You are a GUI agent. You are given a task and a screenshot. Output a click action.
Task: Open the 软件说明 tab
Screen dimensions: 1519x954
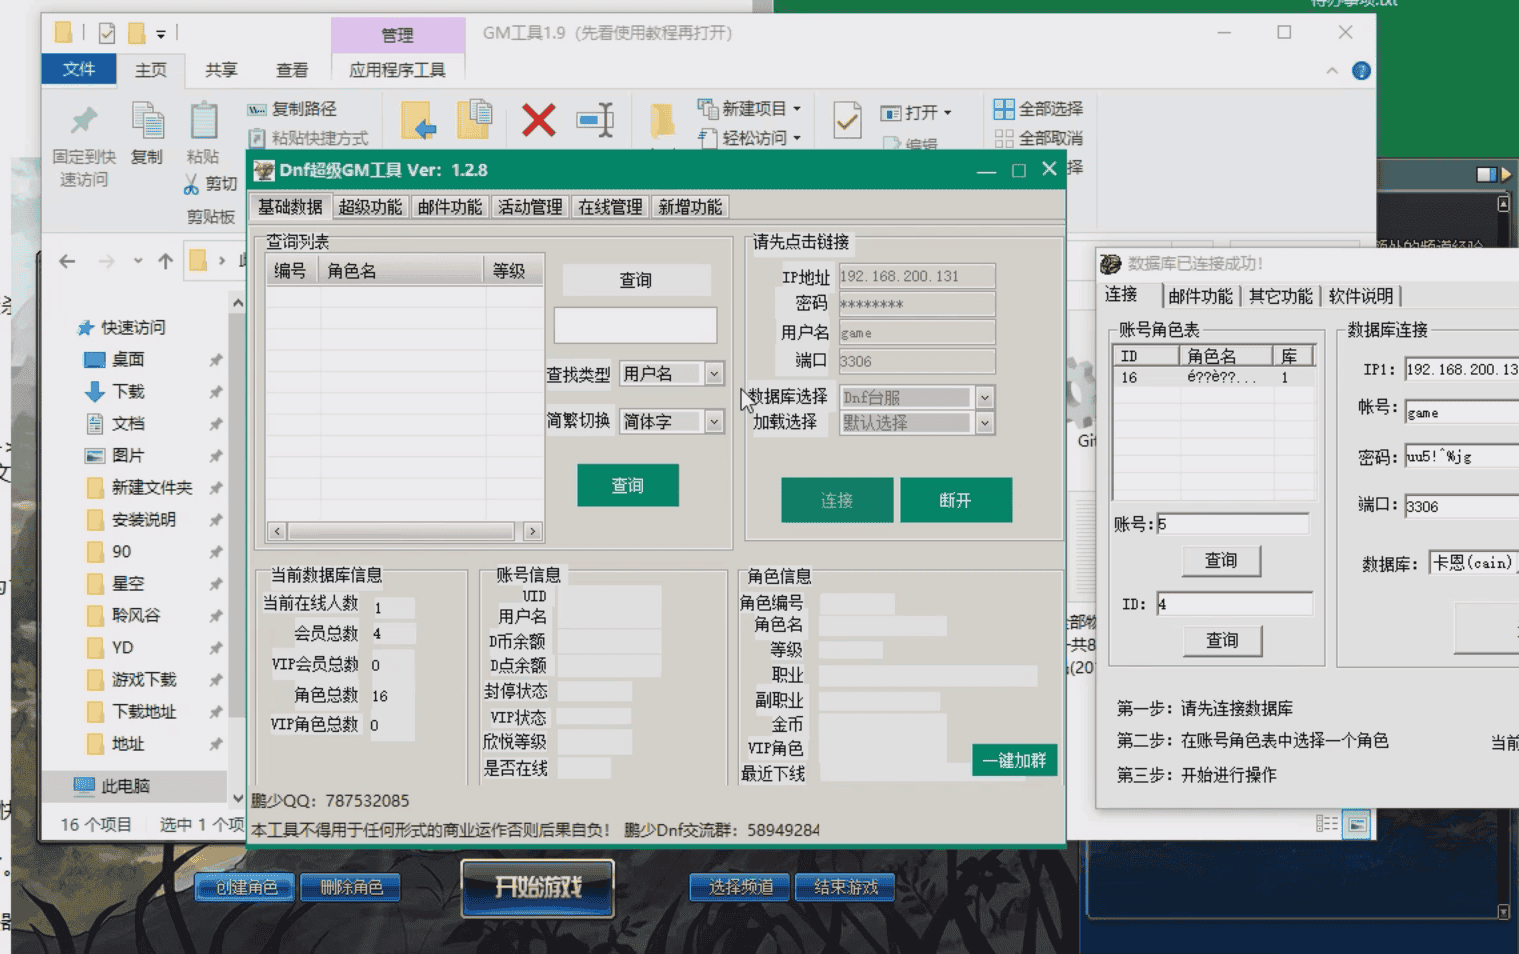[x=1361, y=295]
